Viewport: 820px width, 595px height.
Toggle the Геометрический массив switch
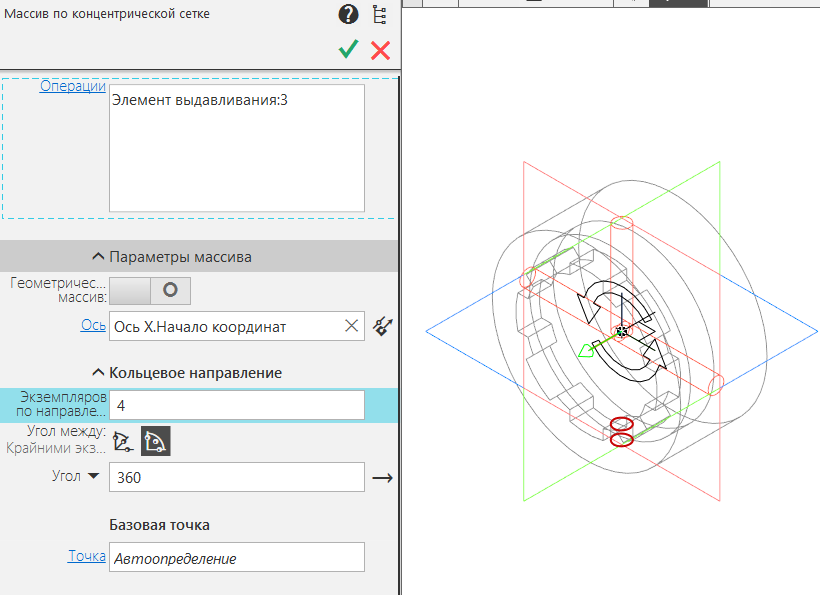click(150, 291)
